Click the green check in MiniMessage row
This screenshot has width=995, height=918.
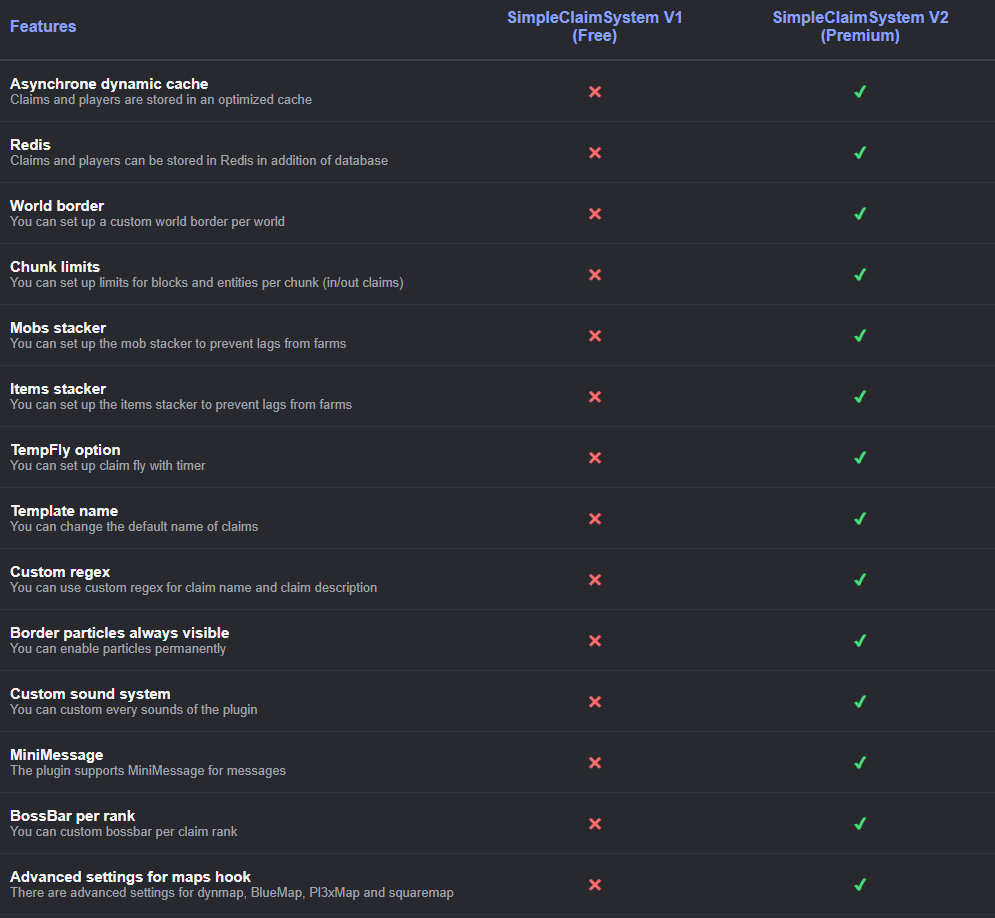860,763
